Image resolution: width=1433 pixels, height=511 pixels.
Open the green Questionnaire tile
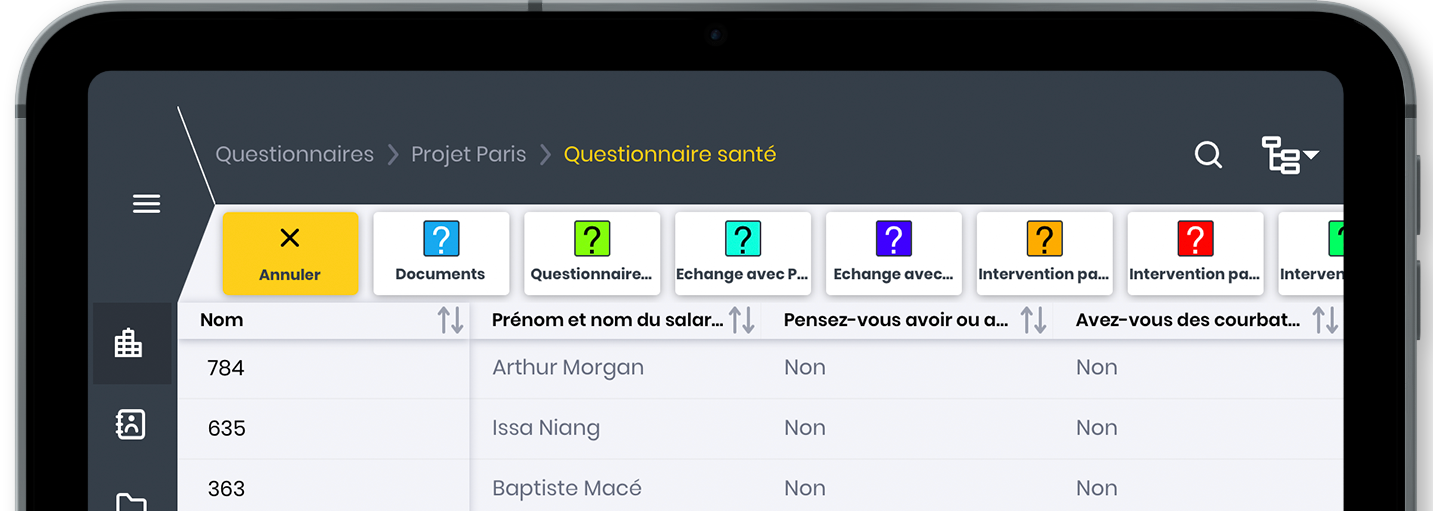click(592, 253)
